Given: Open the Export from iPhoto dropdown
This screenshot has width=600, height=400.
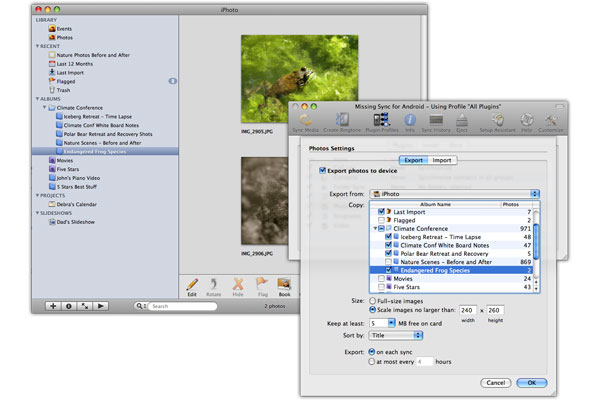Looking at the screenshot, I should 455,194.
